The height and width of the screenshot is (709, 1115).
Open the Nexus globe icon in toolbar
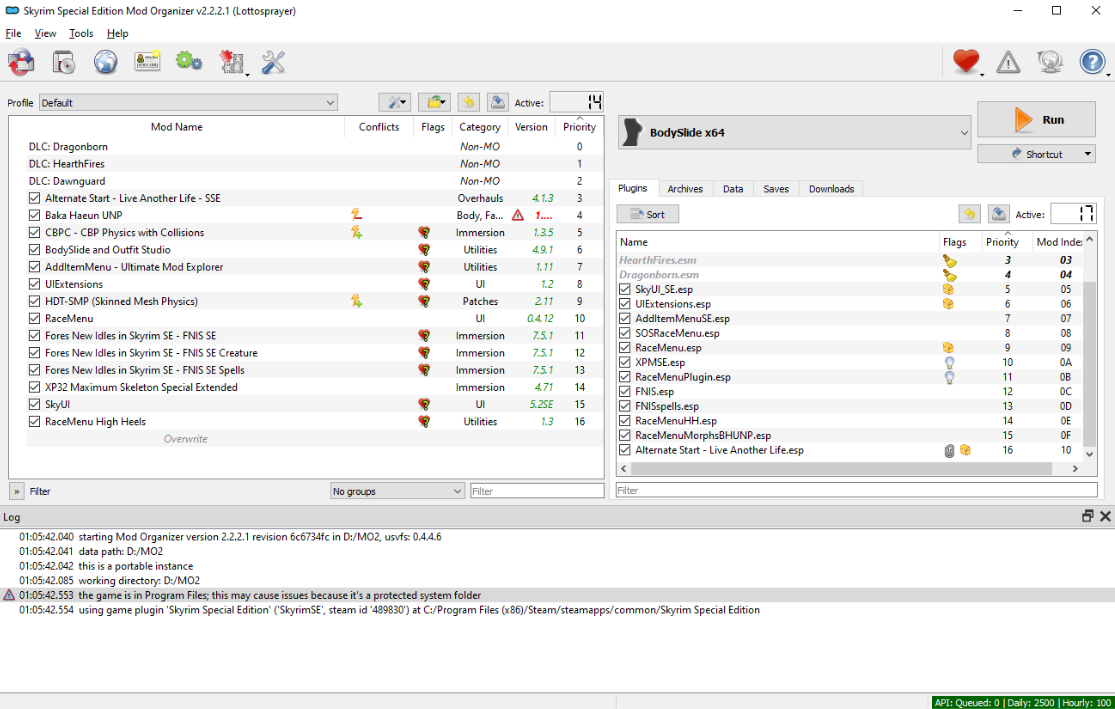105,63
